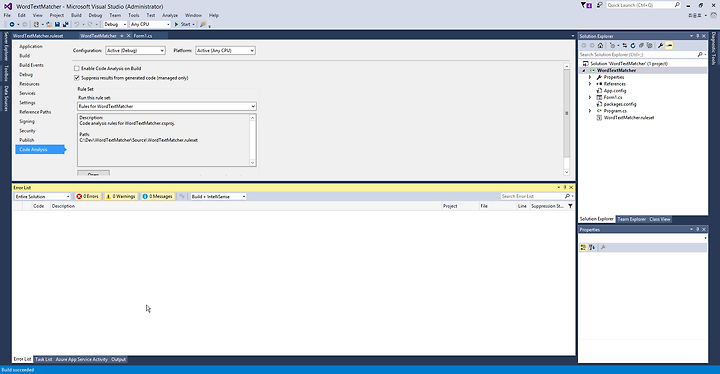Image resolution: width=720 pixels, height=374 pixels.
Task: Click the Undo toolbar icon
Action: 77,24
